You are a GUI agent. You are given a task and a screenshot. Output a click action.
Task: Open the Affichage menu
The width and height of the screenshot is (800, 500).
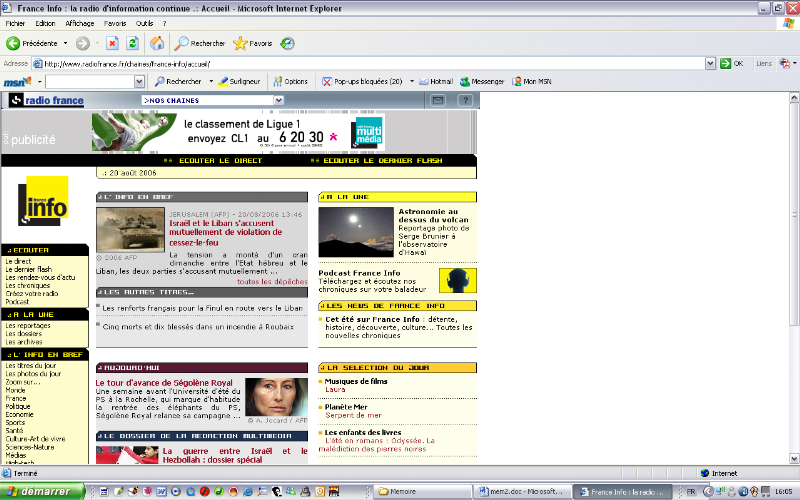pos(80,22)
